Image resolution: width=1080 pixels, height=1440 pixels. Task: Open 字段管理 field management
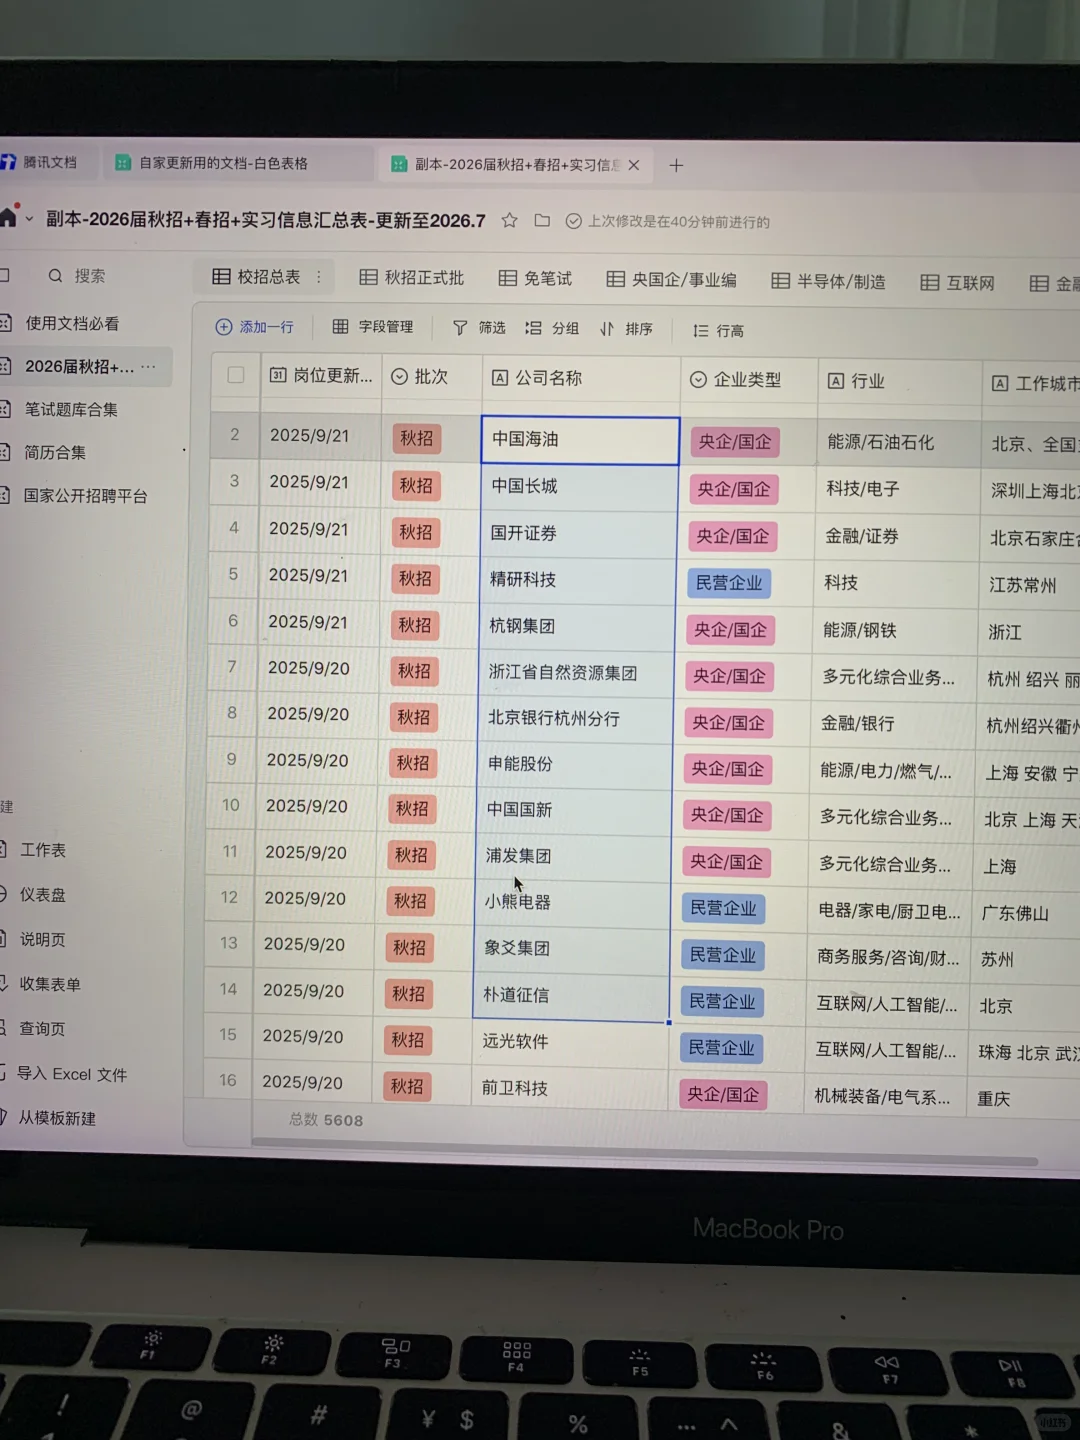[x=373, y=327]
